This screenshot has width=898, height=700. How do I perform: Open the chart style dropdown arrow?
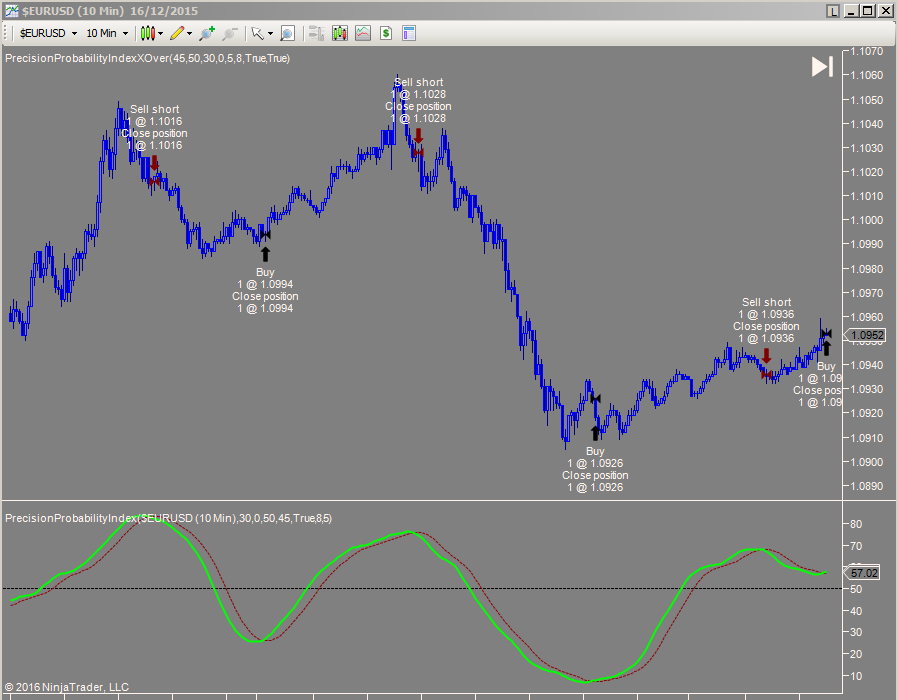pyautogui.click(x=159, y=33)
